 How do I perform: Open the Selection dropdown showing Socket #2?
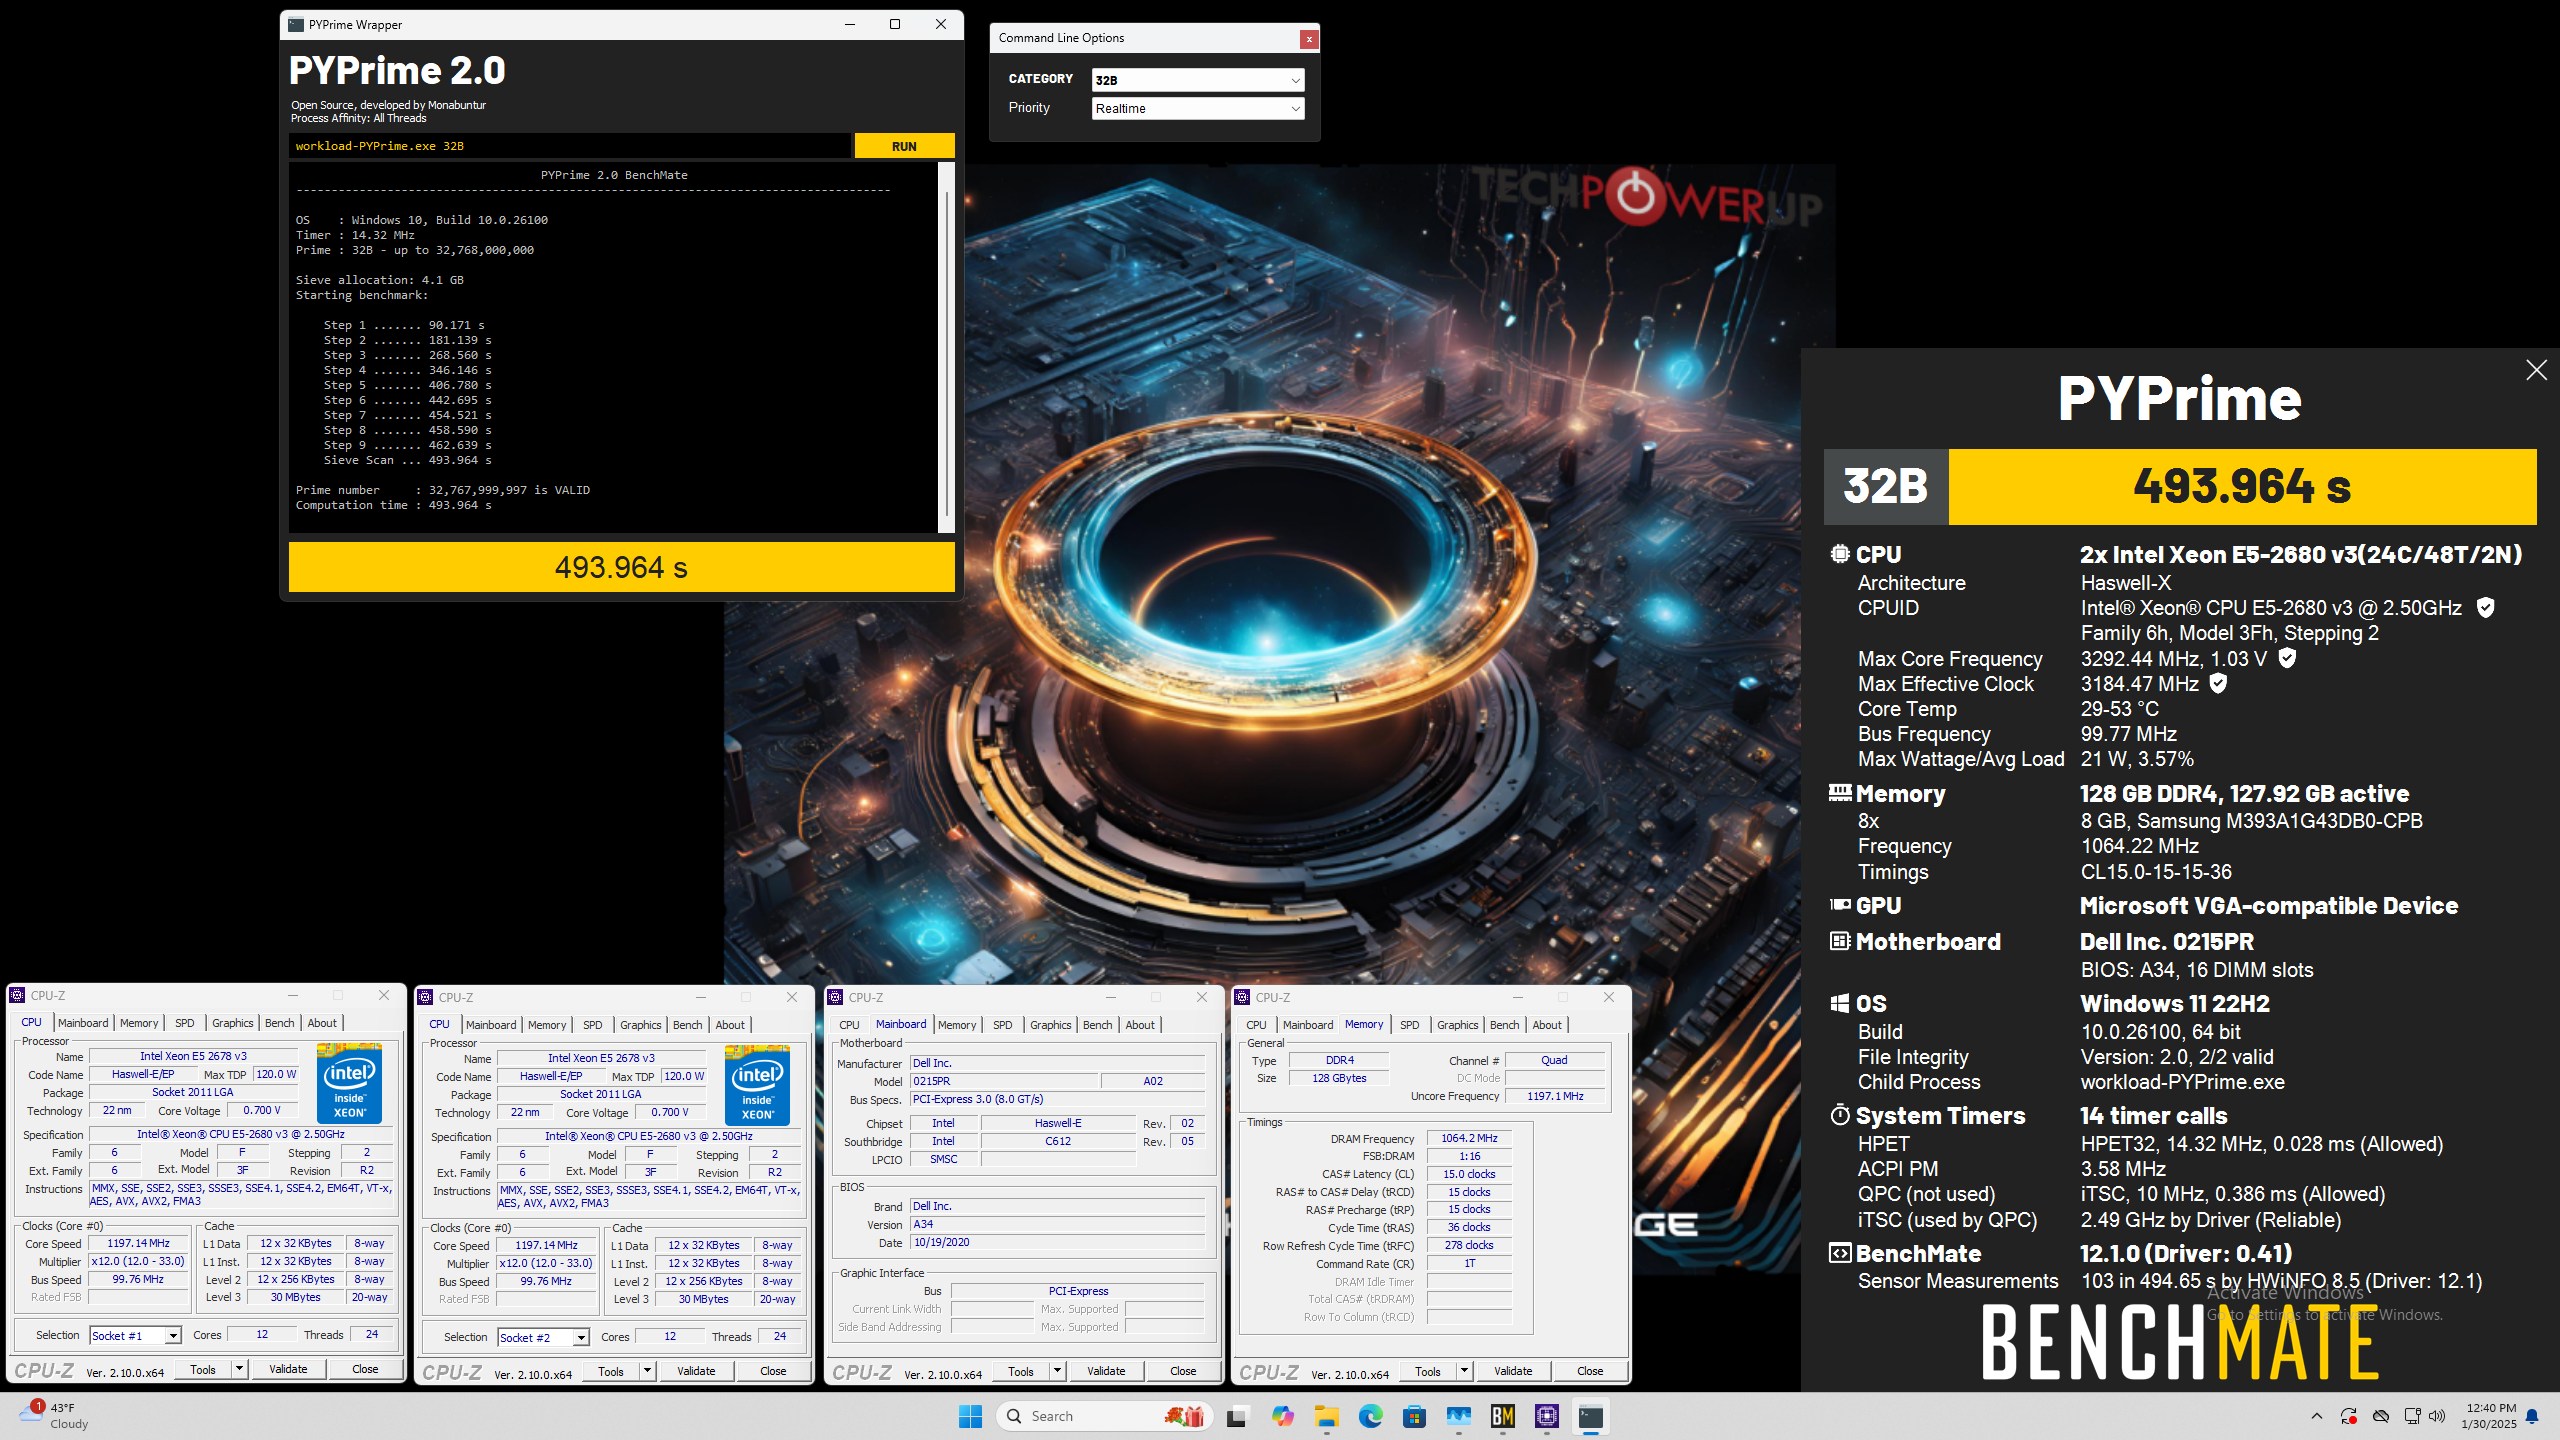click(x=543, y=1337)
